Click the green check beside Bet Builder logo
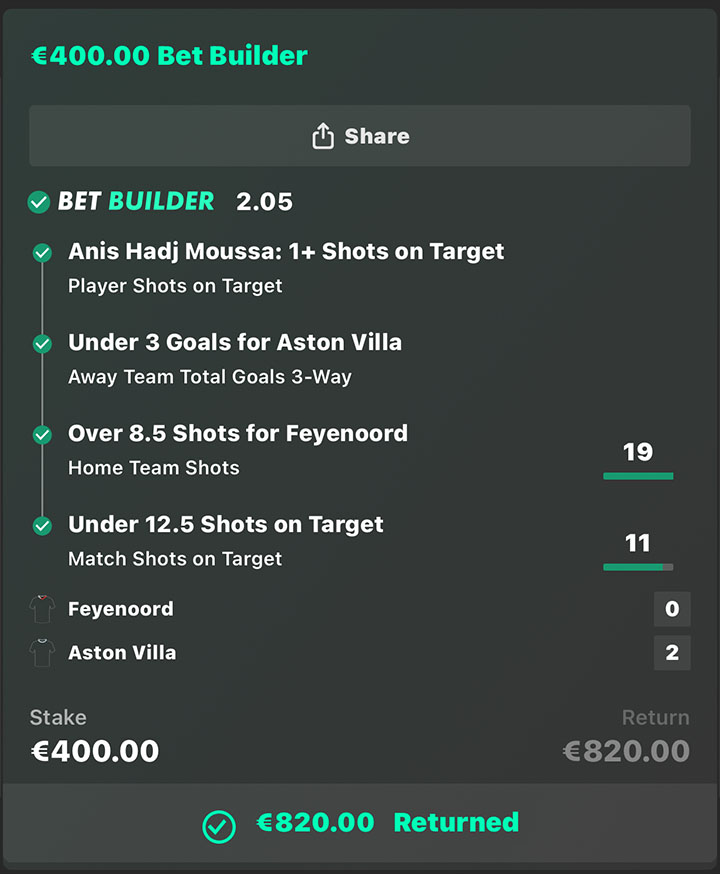 [x=39, y=202]
